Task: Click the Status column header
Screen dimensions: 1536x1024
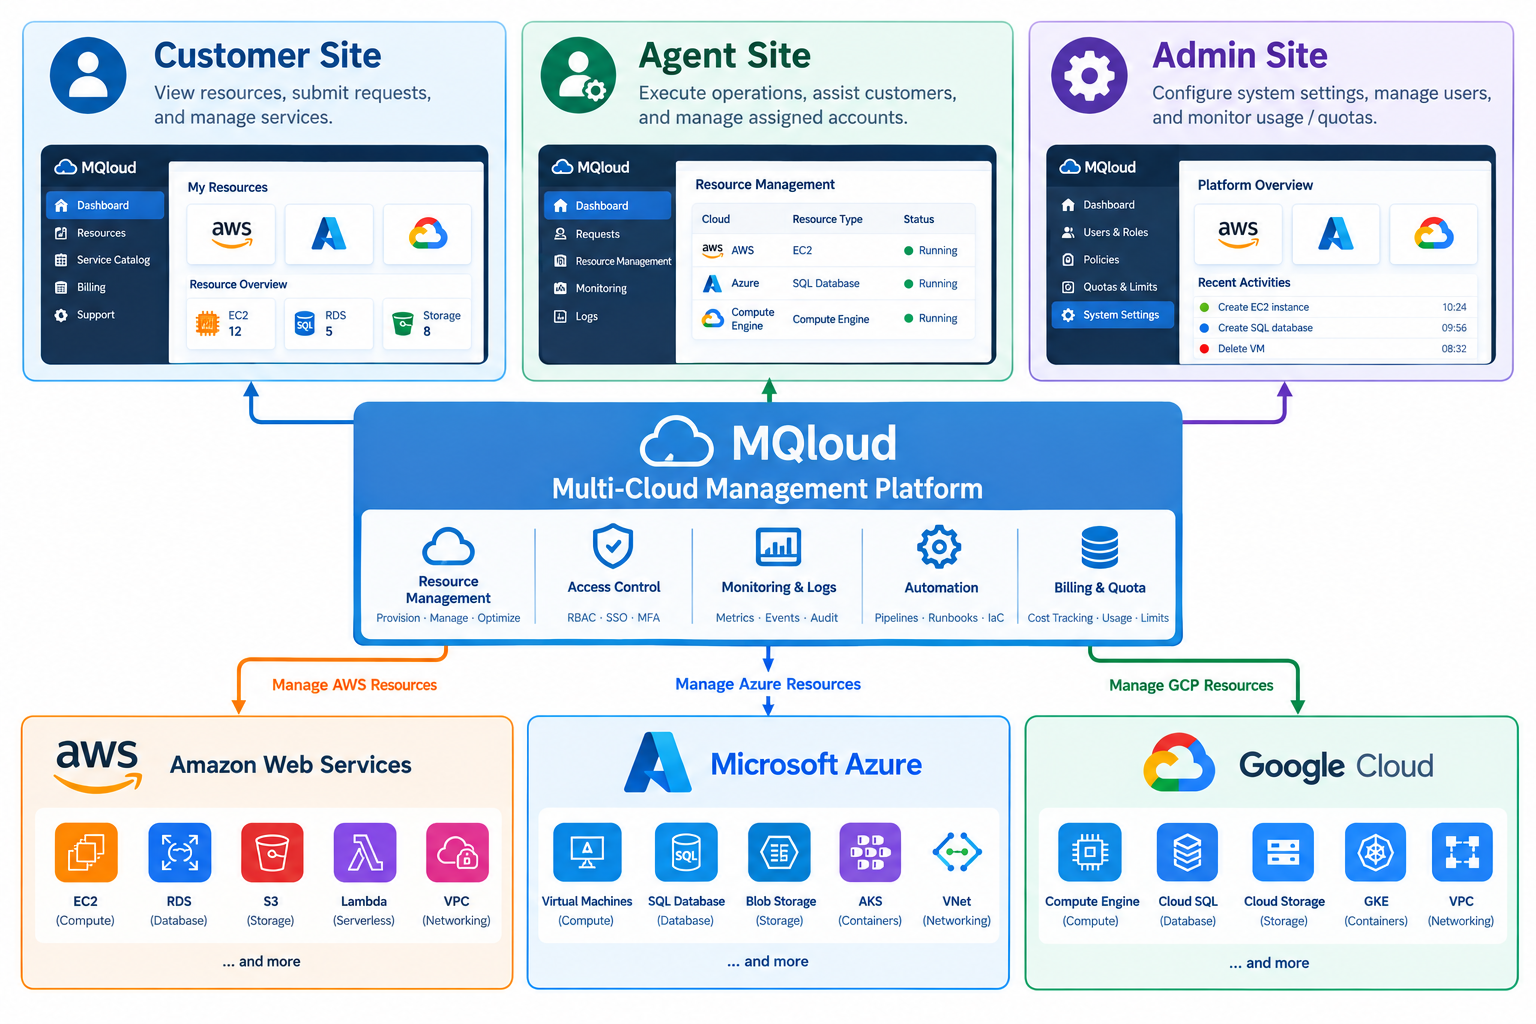Action: coord(919,219)
